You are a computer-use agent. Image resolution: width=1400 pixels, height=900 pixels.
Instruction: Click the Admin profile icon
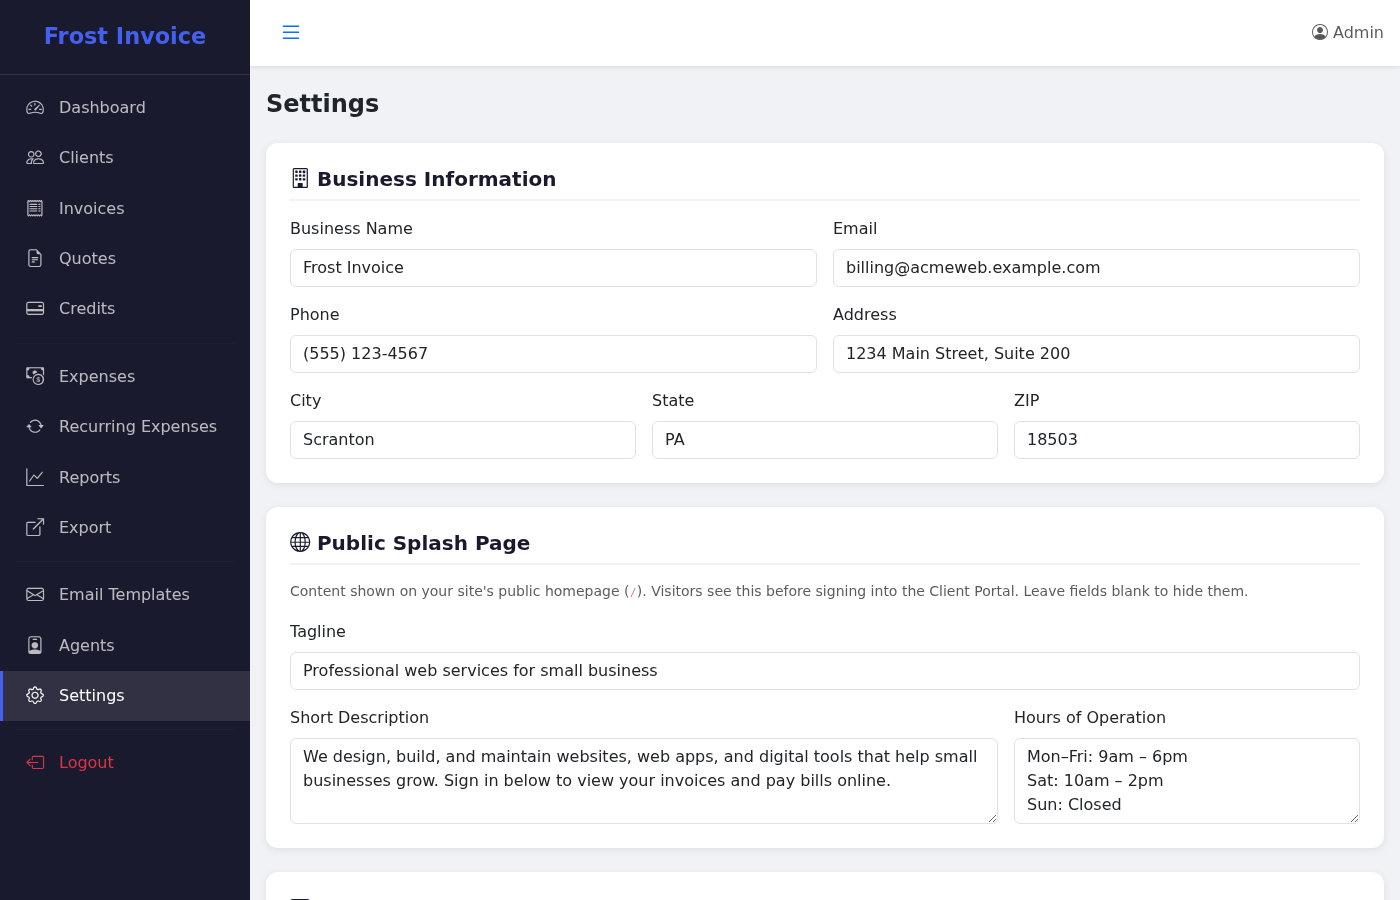pyautogui.click(x=1319, y=31)
